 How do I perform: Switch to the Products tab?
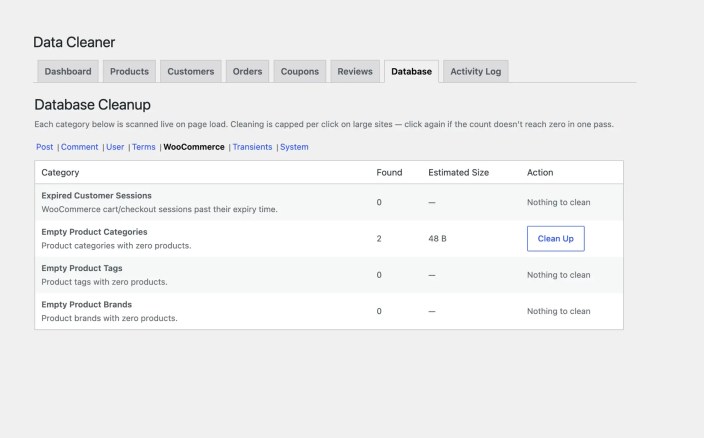(129, 71)
